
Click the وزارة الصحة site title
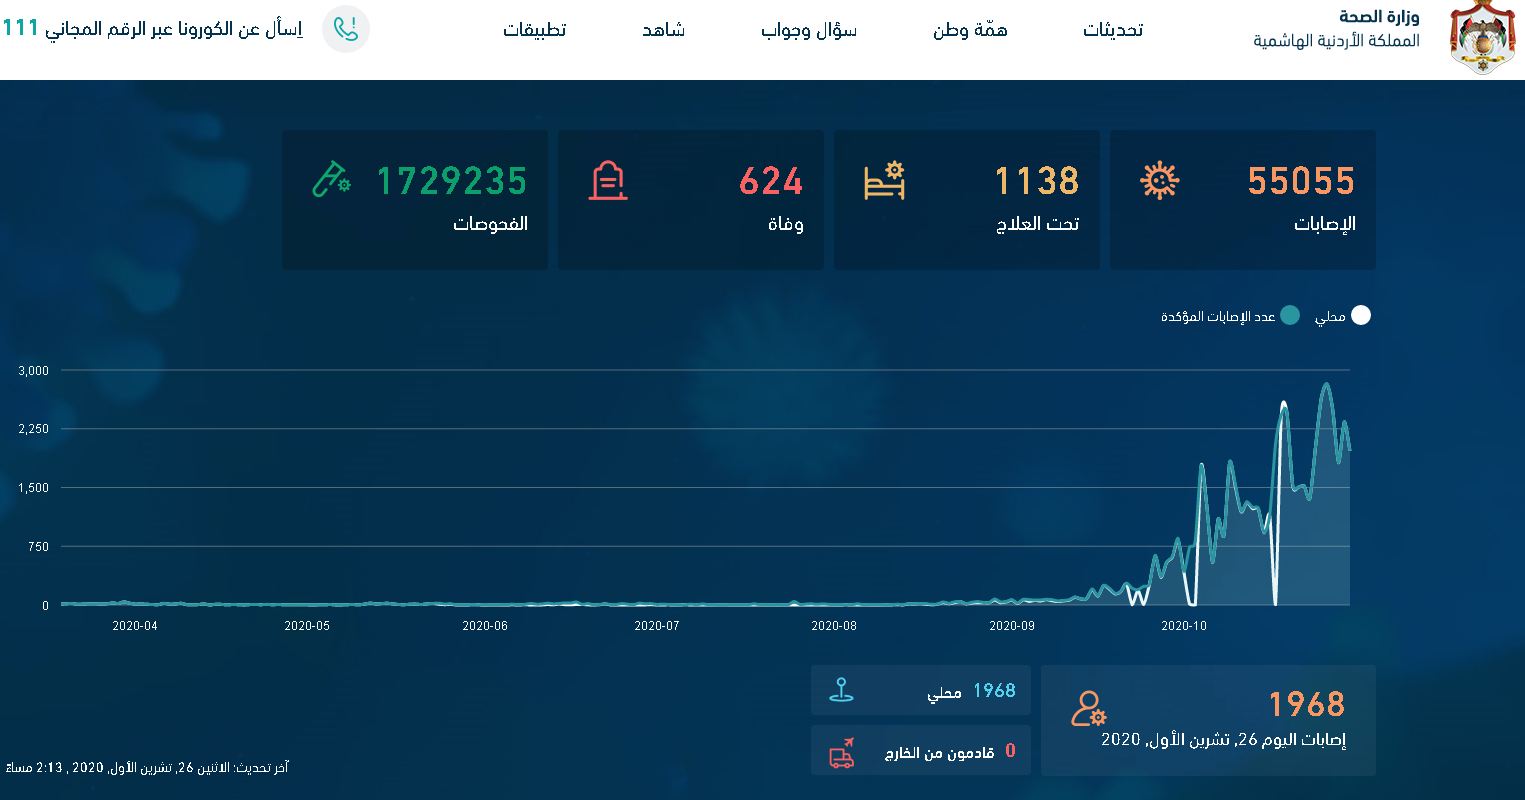point(1378,17)
